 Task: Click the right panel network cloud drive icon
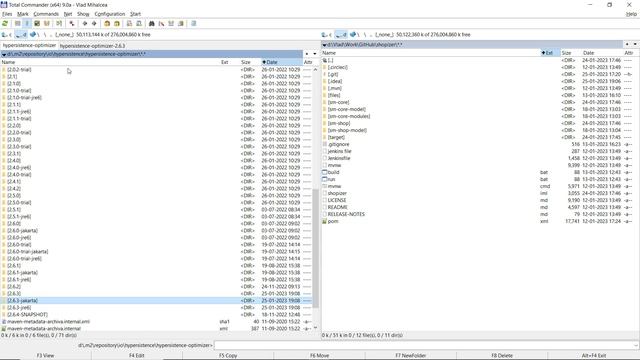(x=353, y=35)
